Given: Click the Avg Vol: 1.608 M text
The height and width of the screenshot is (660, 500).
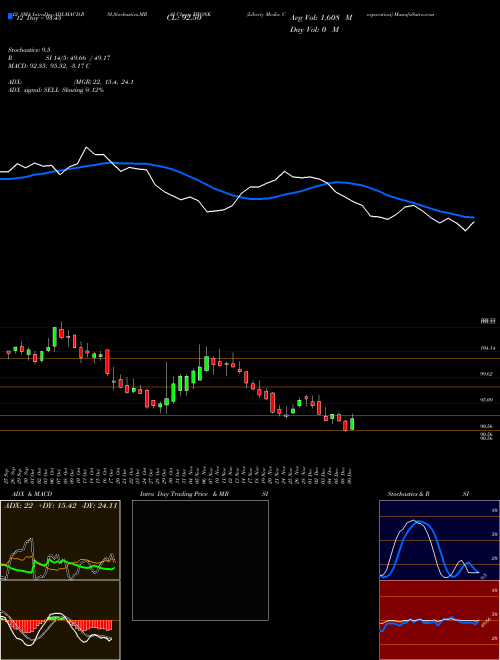Looking at the screenshot, I should click(321, 18).
